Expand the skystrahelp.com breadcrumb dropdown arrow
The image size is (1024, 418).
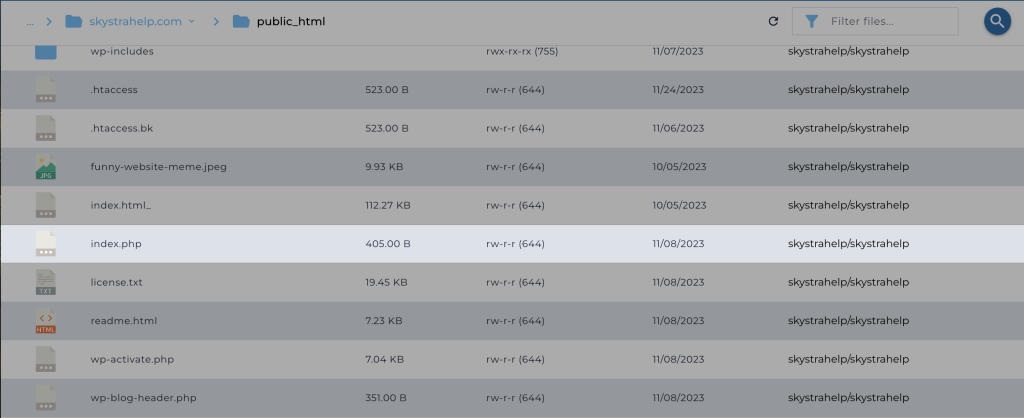[x=191, y=21]
